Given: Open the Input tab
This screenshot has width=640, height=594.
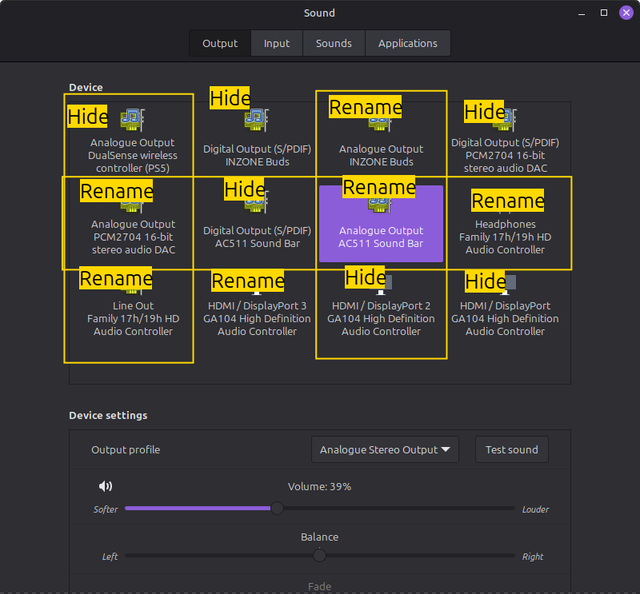Looking at the screenshot, I should [x=277, y=43].
